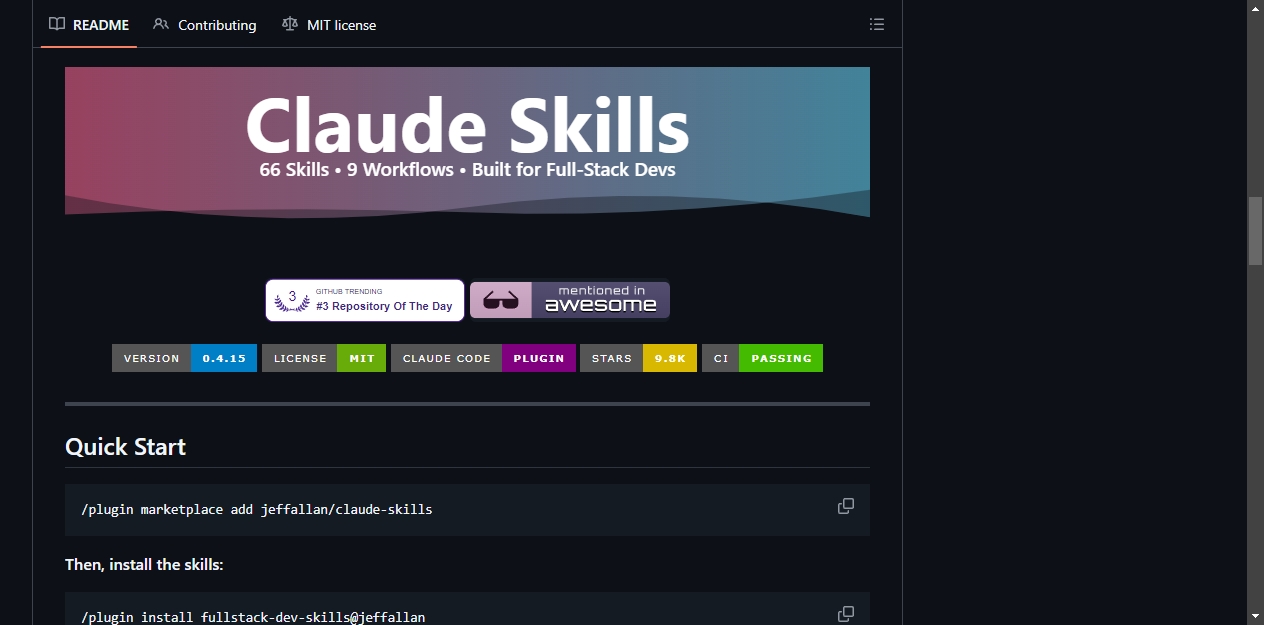This screenshot has height=625, width=1264.
Task: Click the scrollbar down arrow
Action: (x=1255, y=616)
